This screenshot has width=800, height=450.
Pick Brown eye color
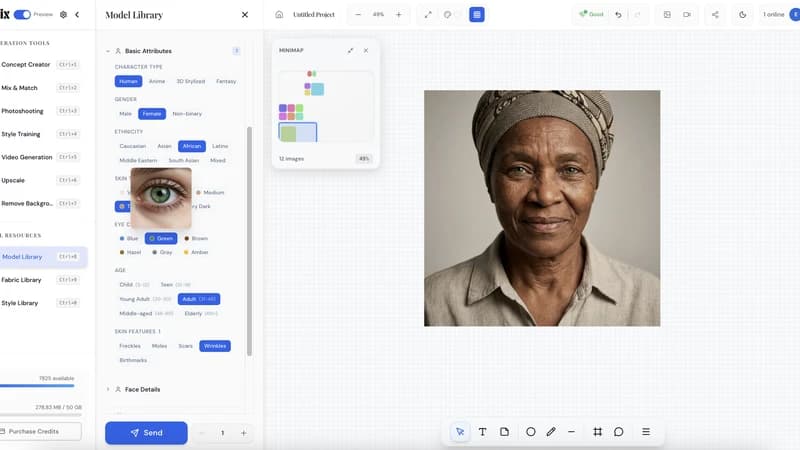196,238
